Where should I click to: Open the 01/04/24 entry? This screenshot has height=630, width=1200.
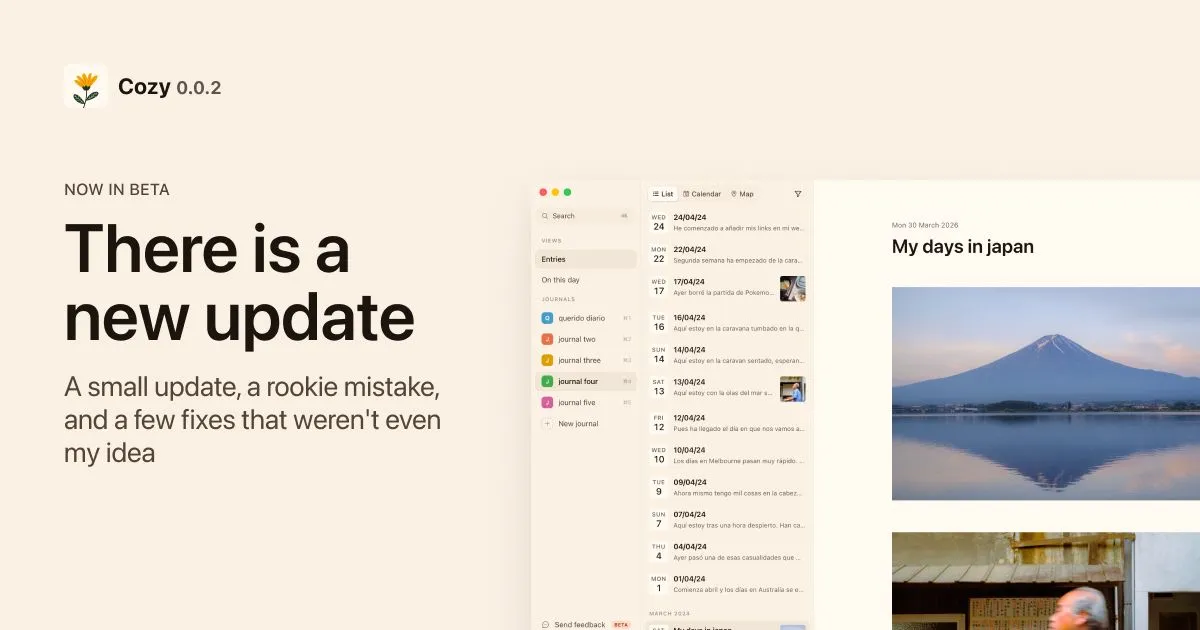tap(727, 583)
